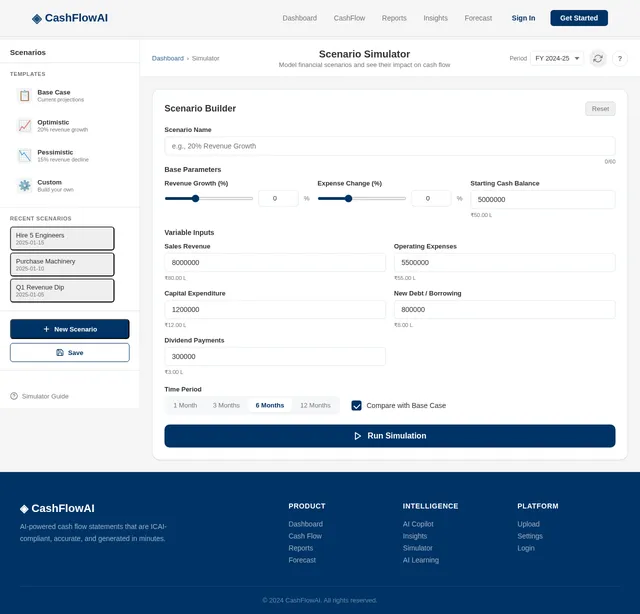The image size is (640, 614).
Task: Click footer Cash Flow link
Action: click(x=305, y=536)
